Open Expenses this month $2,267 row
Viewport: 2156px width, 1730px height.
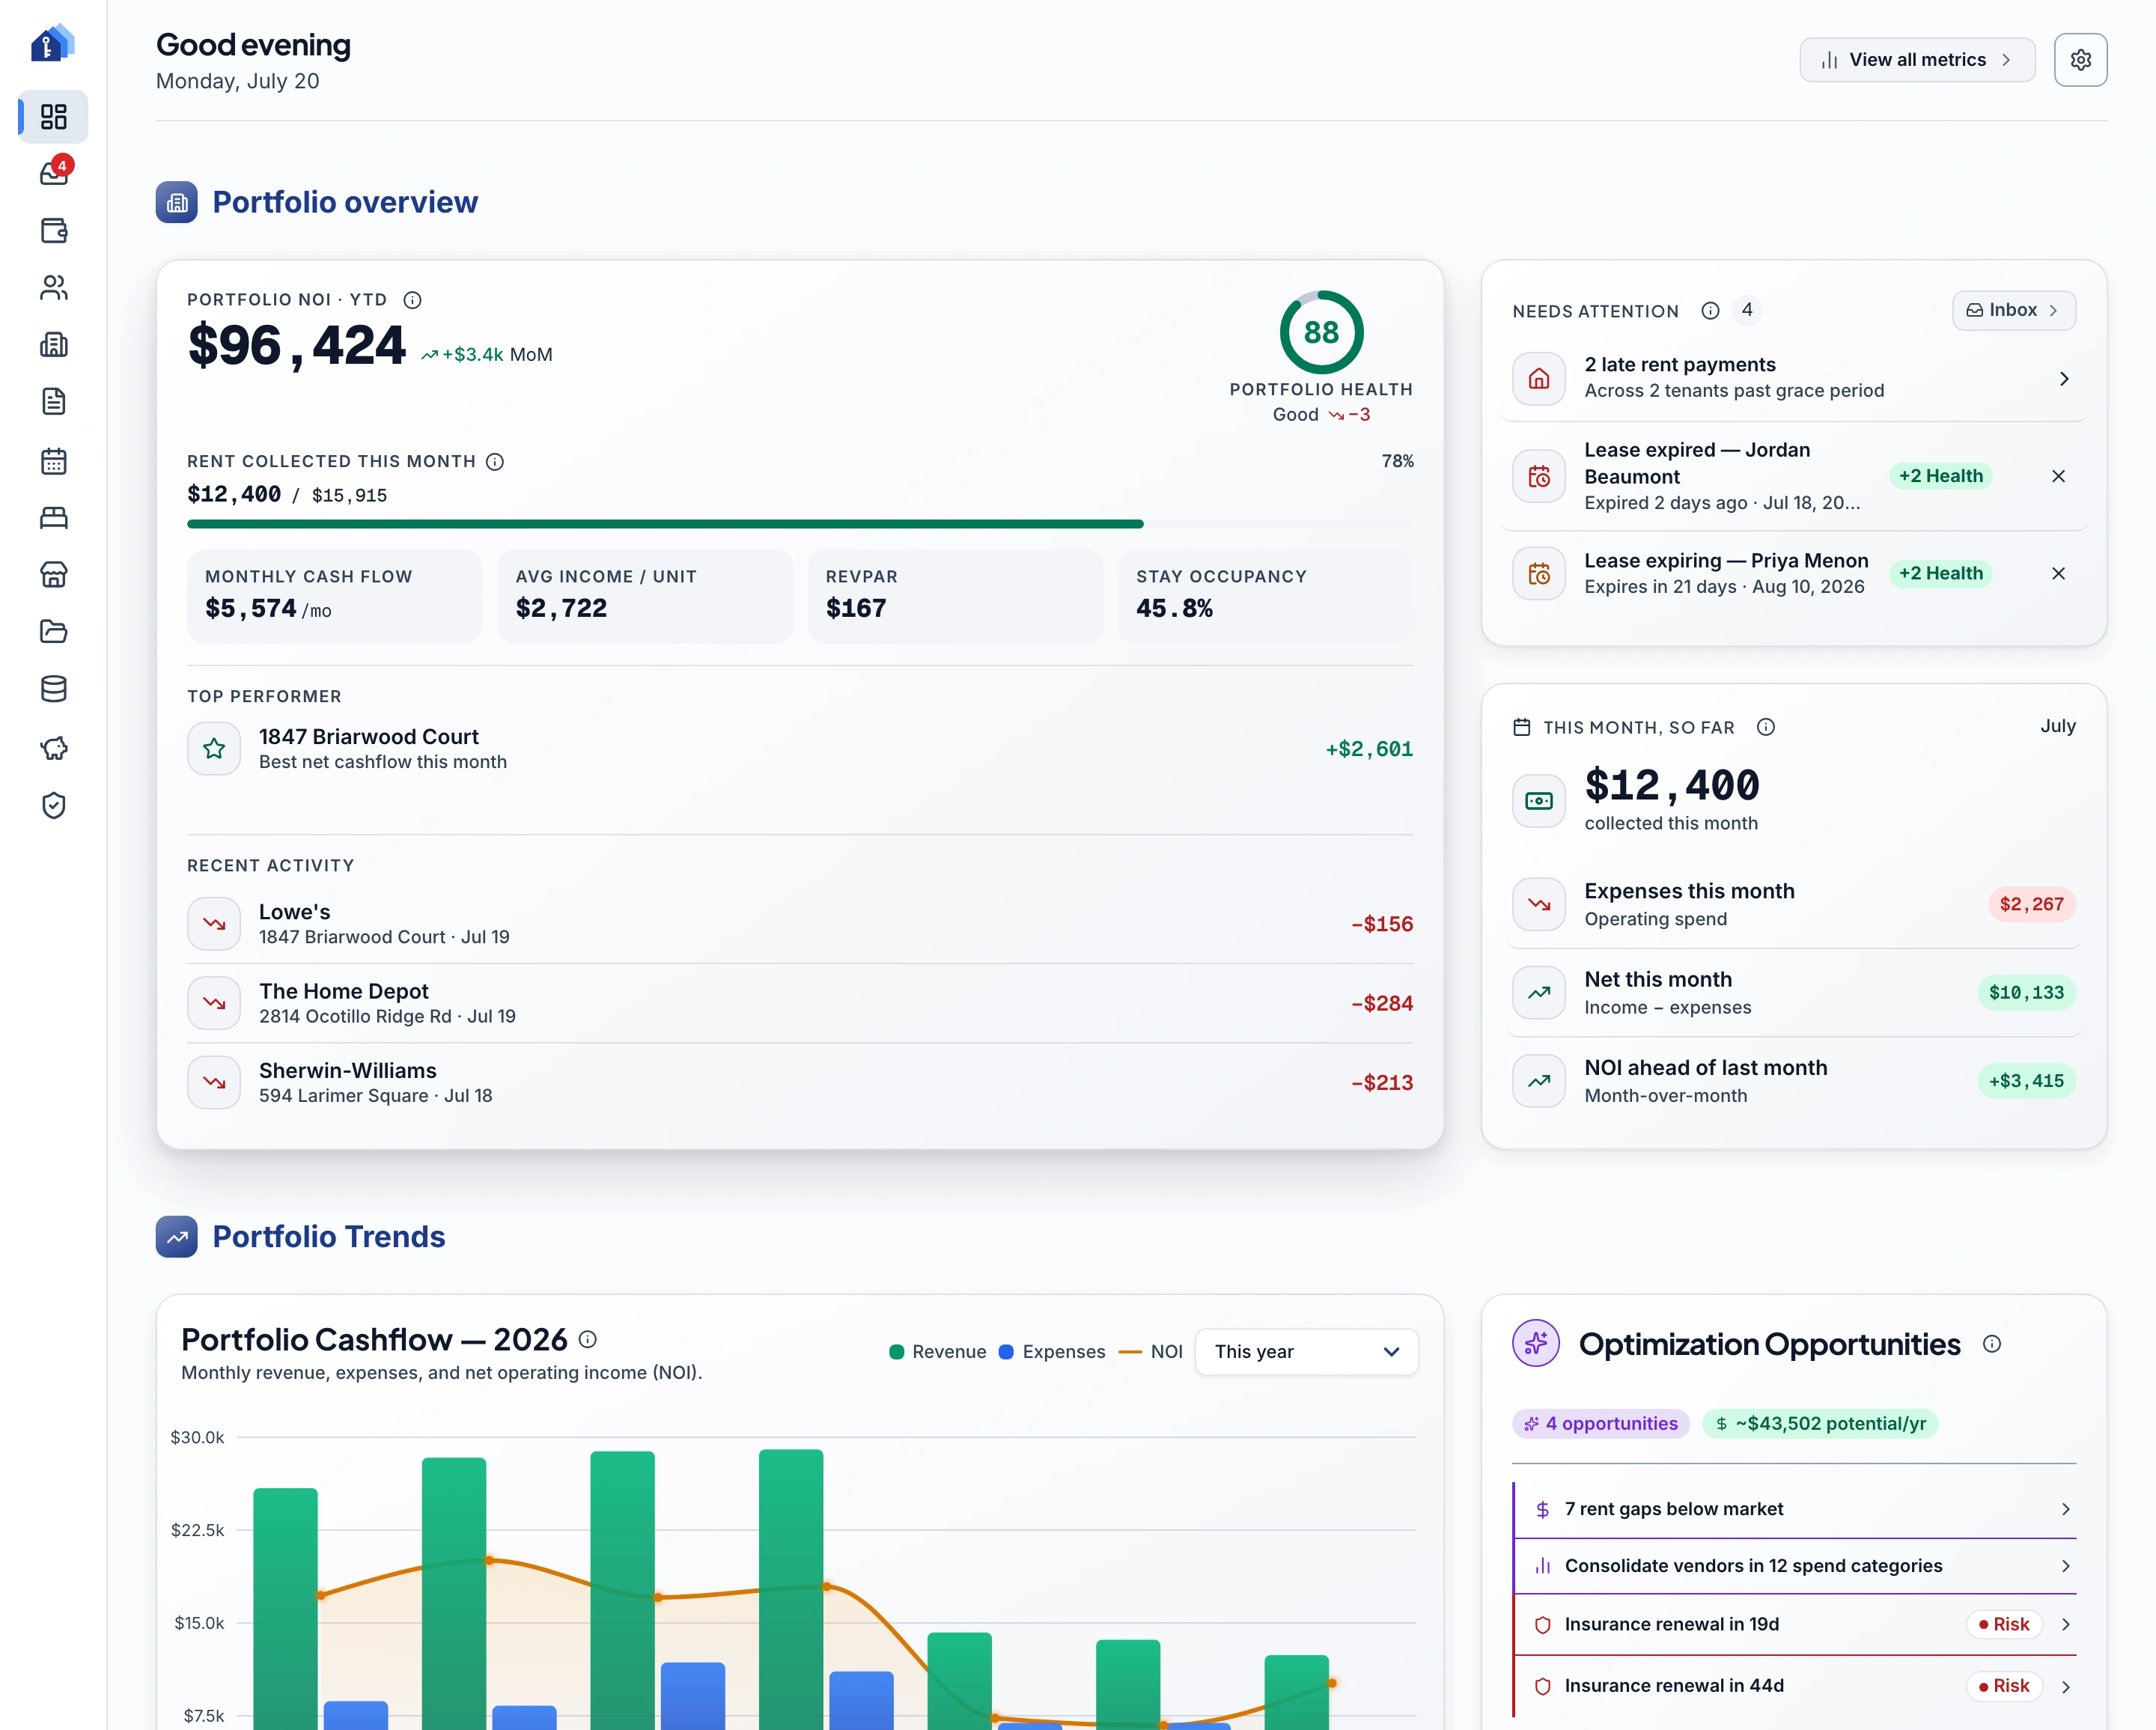1794,904
